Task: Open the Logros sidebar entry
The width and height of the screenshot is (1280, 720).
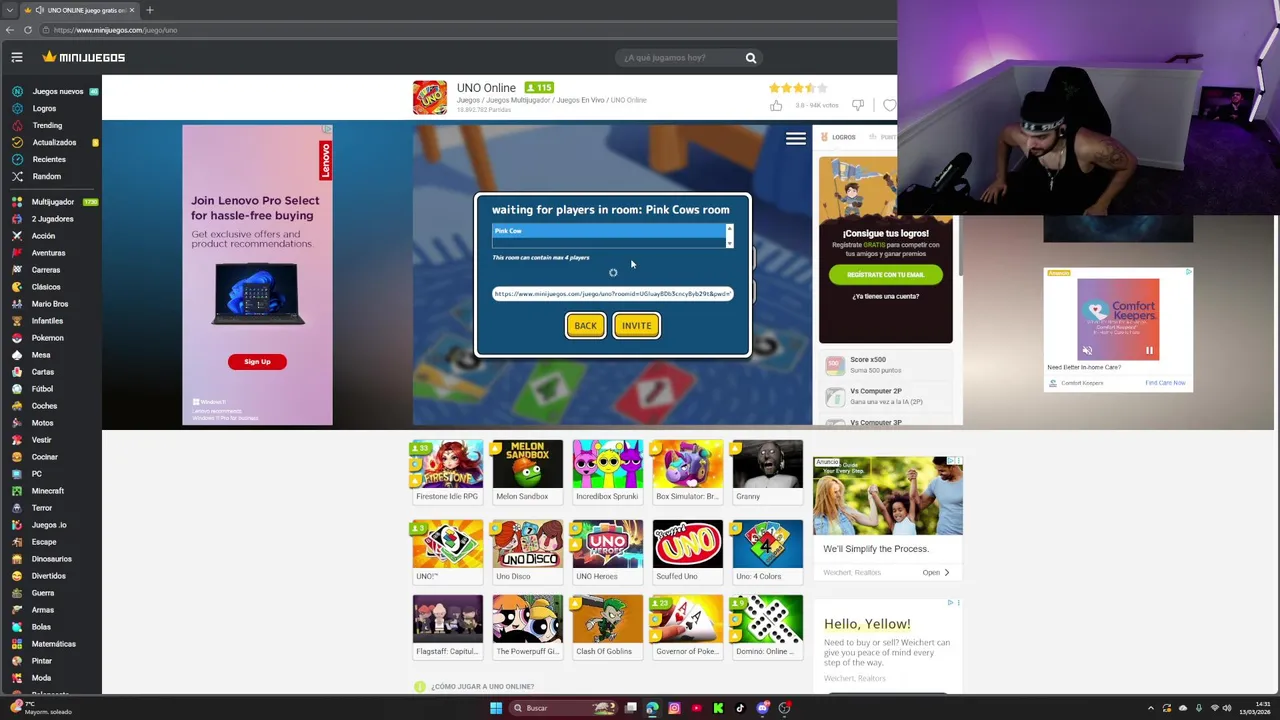Action: point(44,108)
